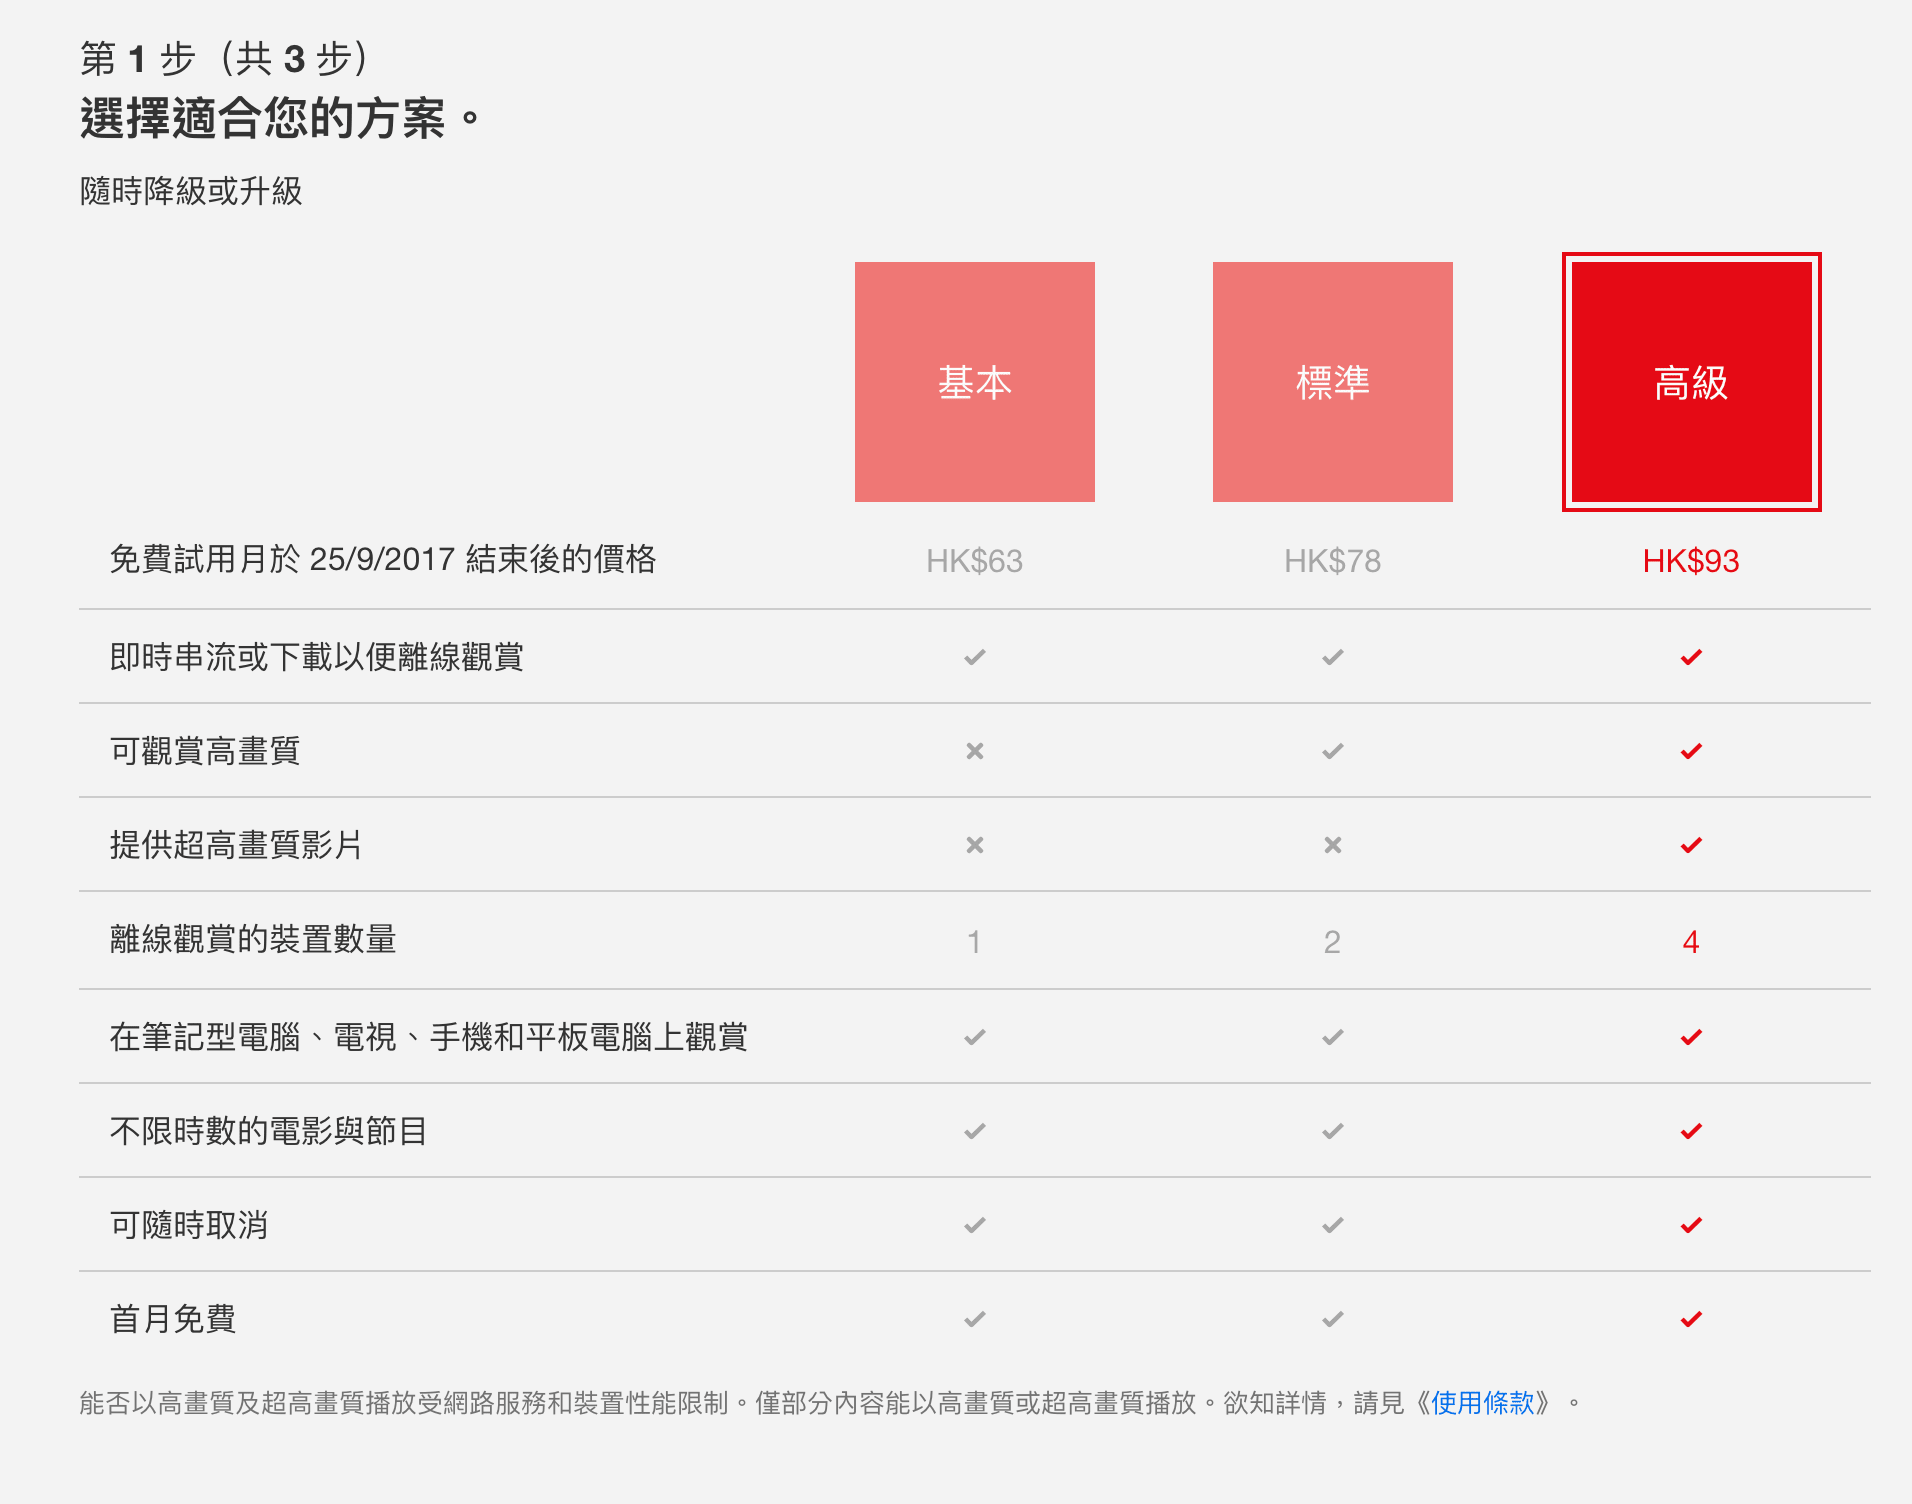Click the HK$63 price for 基本
This screenshot has width=1912, height=1504.
(x=974, y=561)
